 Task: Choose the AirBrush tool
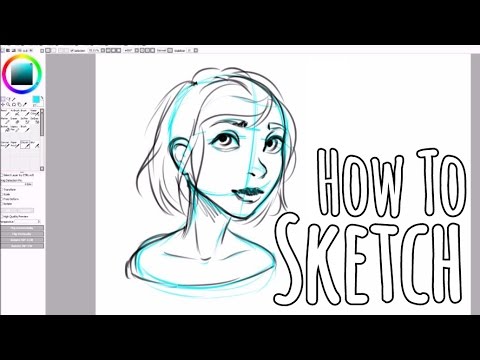15,113
